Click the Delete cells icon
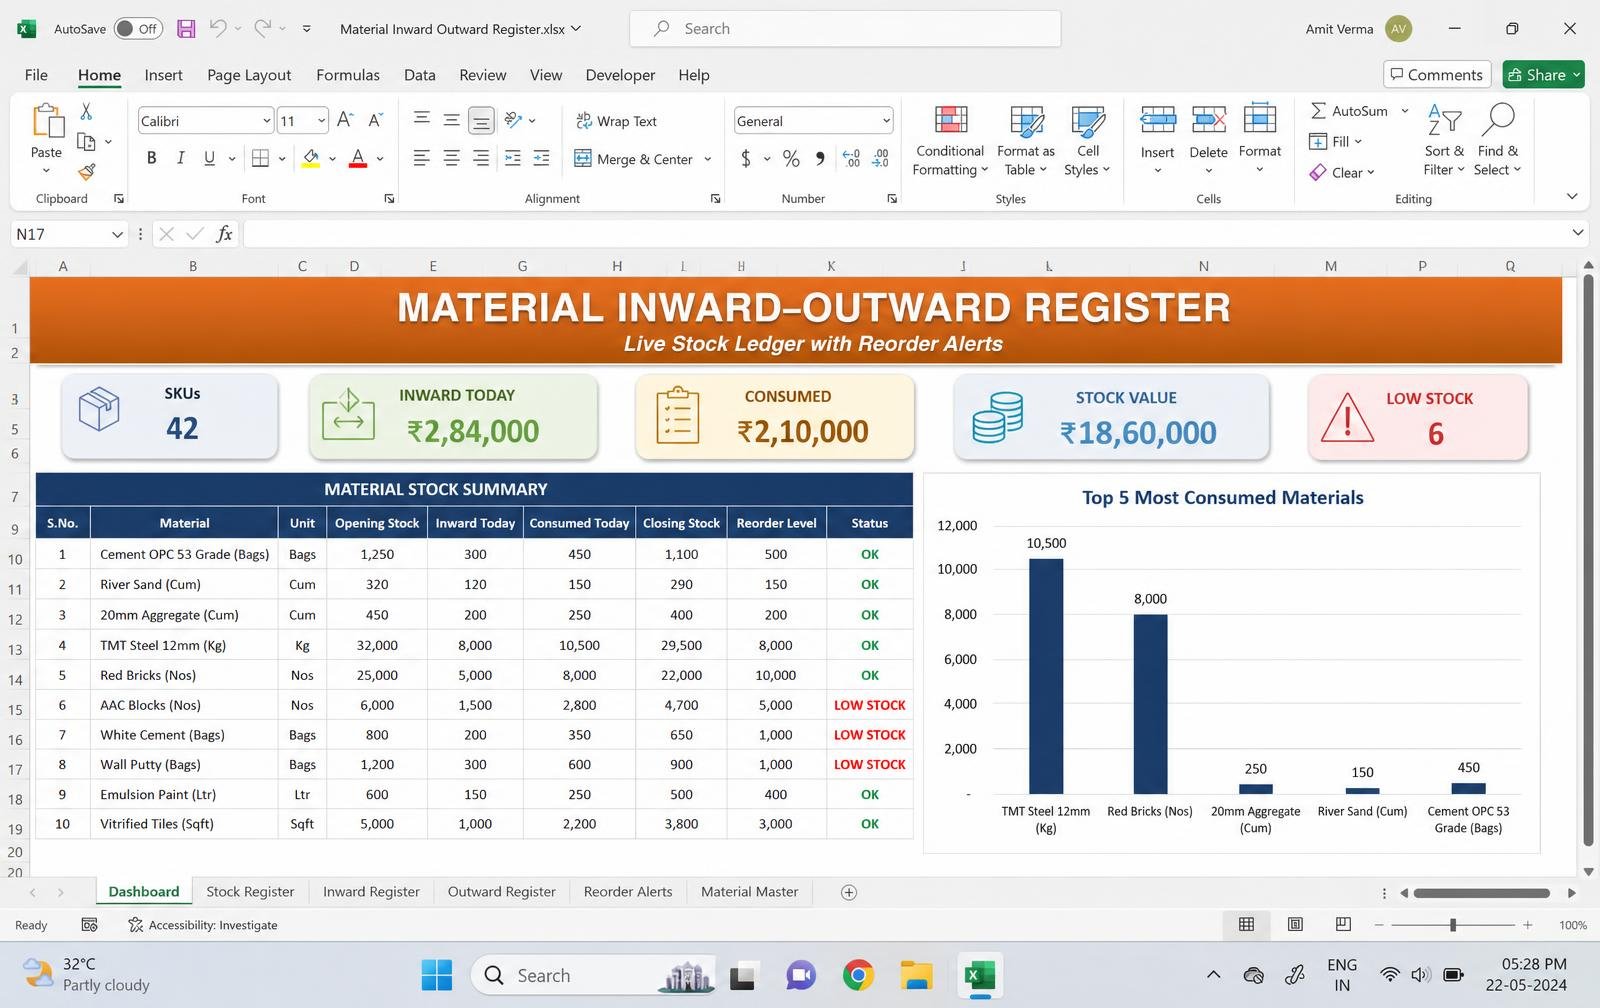1600x1008 pixels. tap(1208, 121)
